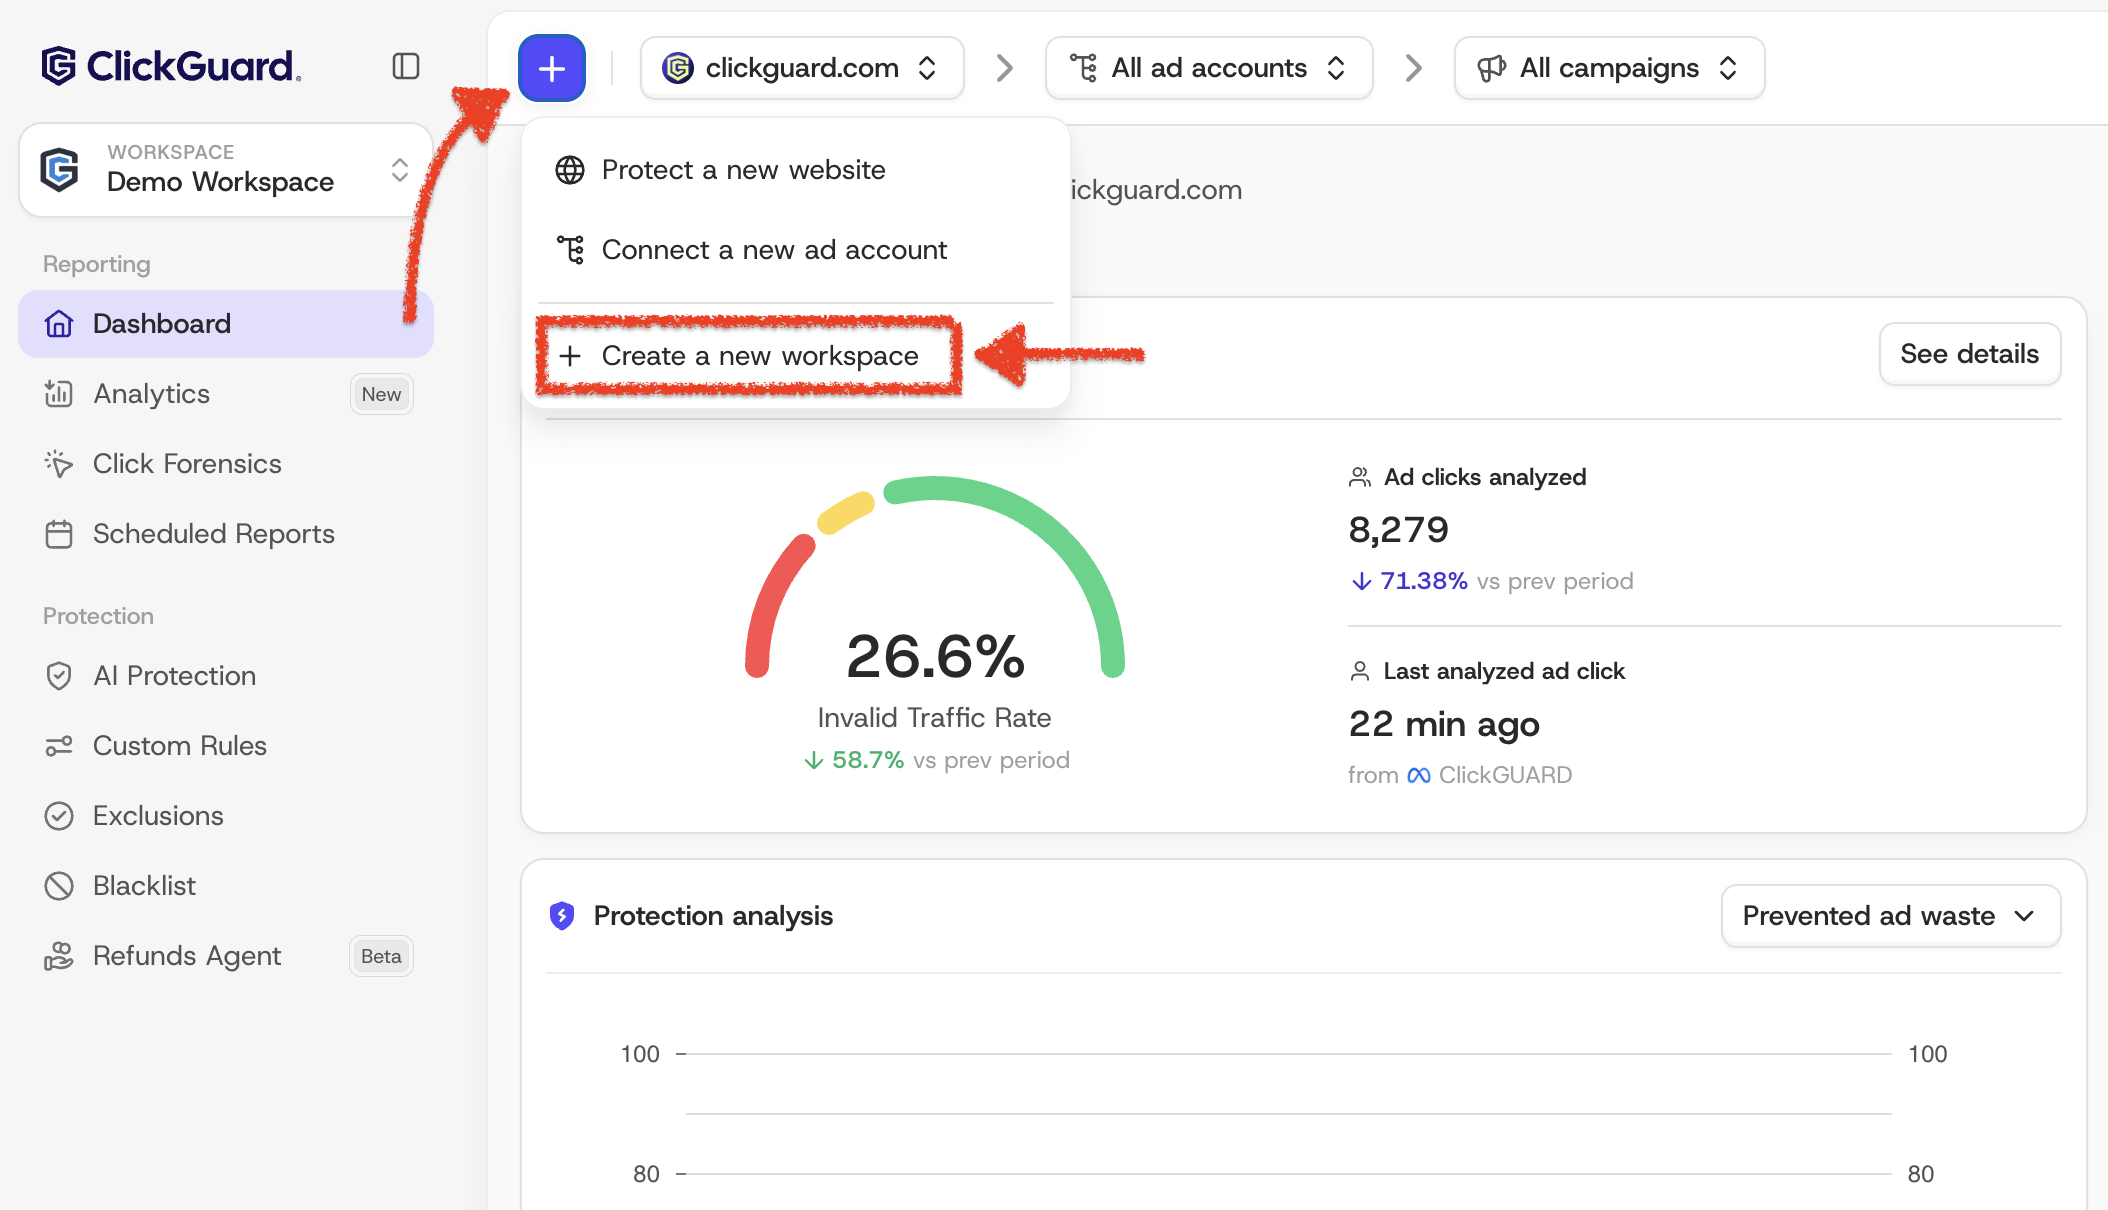Open AI Protection settings
Screen dimensions: 2108x1210
[226, 676]
